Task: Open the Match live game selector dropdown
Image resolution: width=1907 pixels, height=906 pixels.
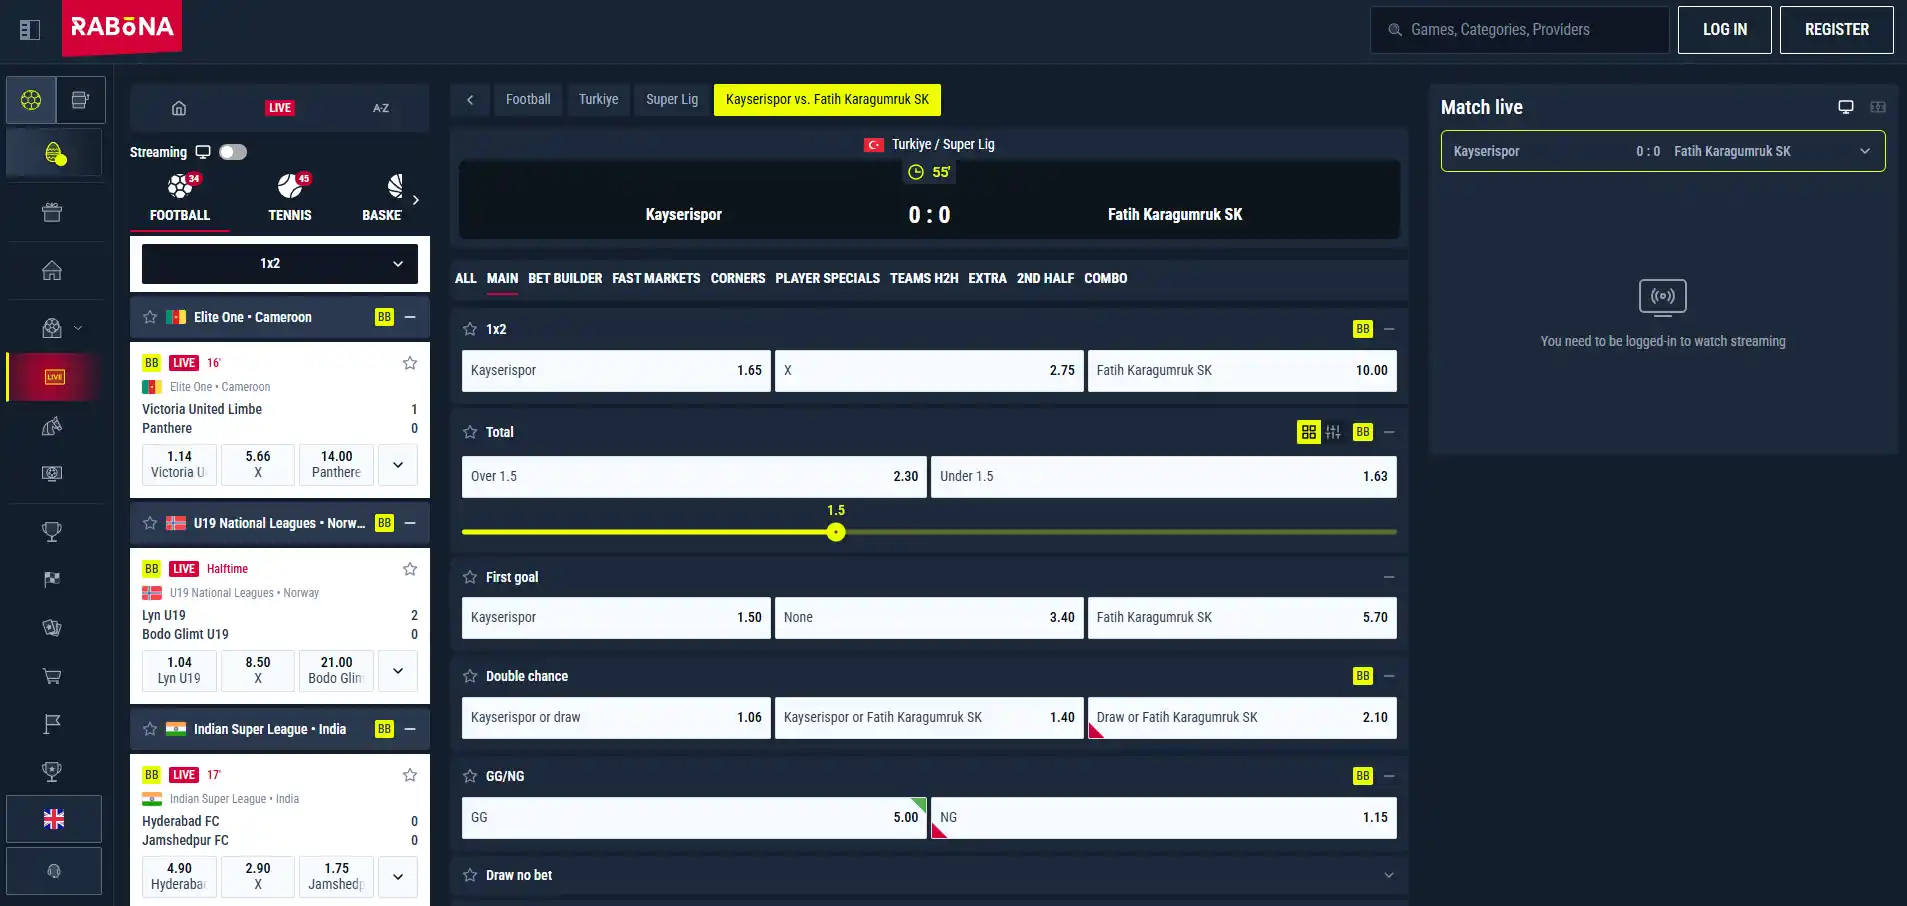Action: tap(1663, 152)
